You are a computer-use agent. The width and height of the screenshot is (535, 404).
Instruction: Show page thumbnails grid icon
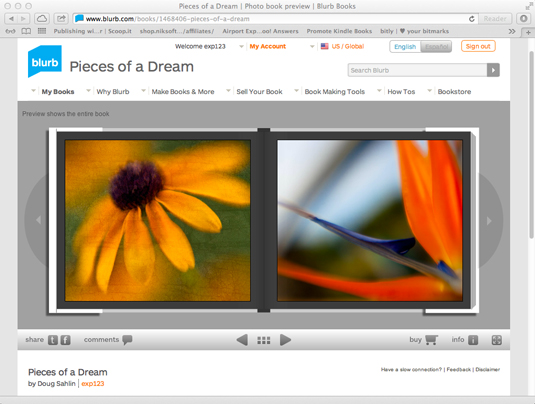[264, 340]
